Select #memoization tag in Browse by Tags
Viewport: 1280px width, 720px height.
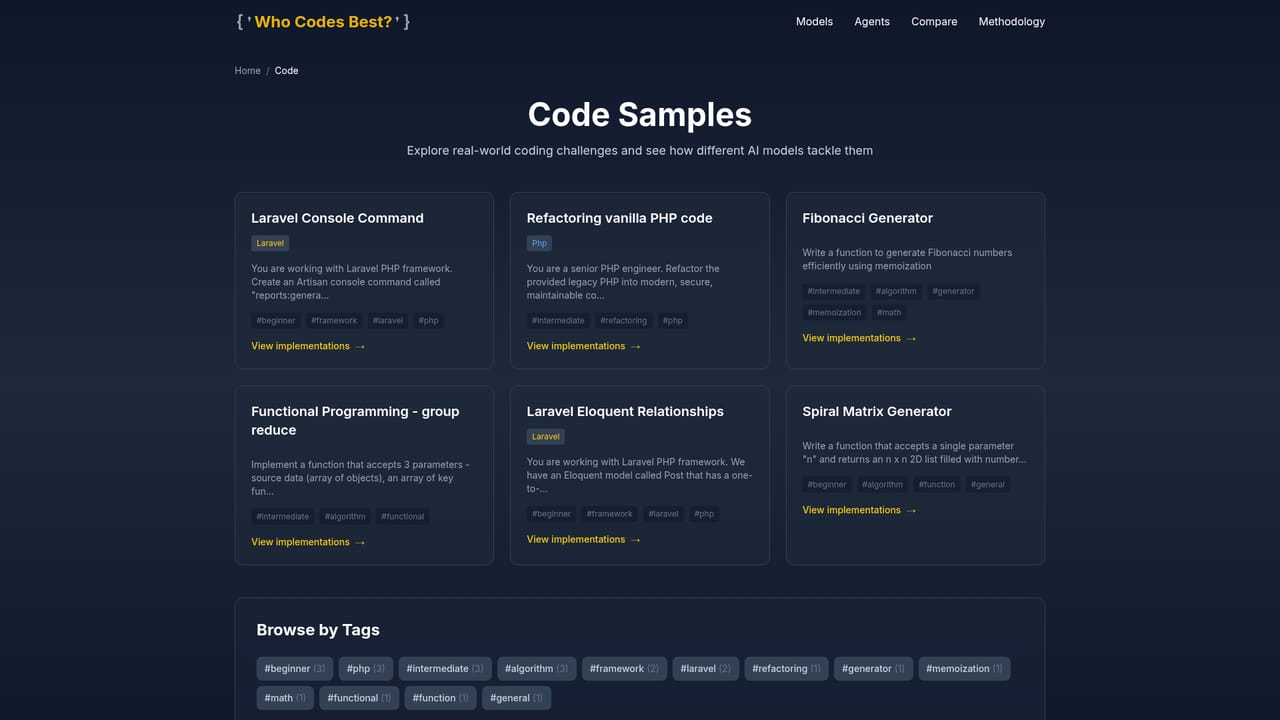[x=965, y=669]
